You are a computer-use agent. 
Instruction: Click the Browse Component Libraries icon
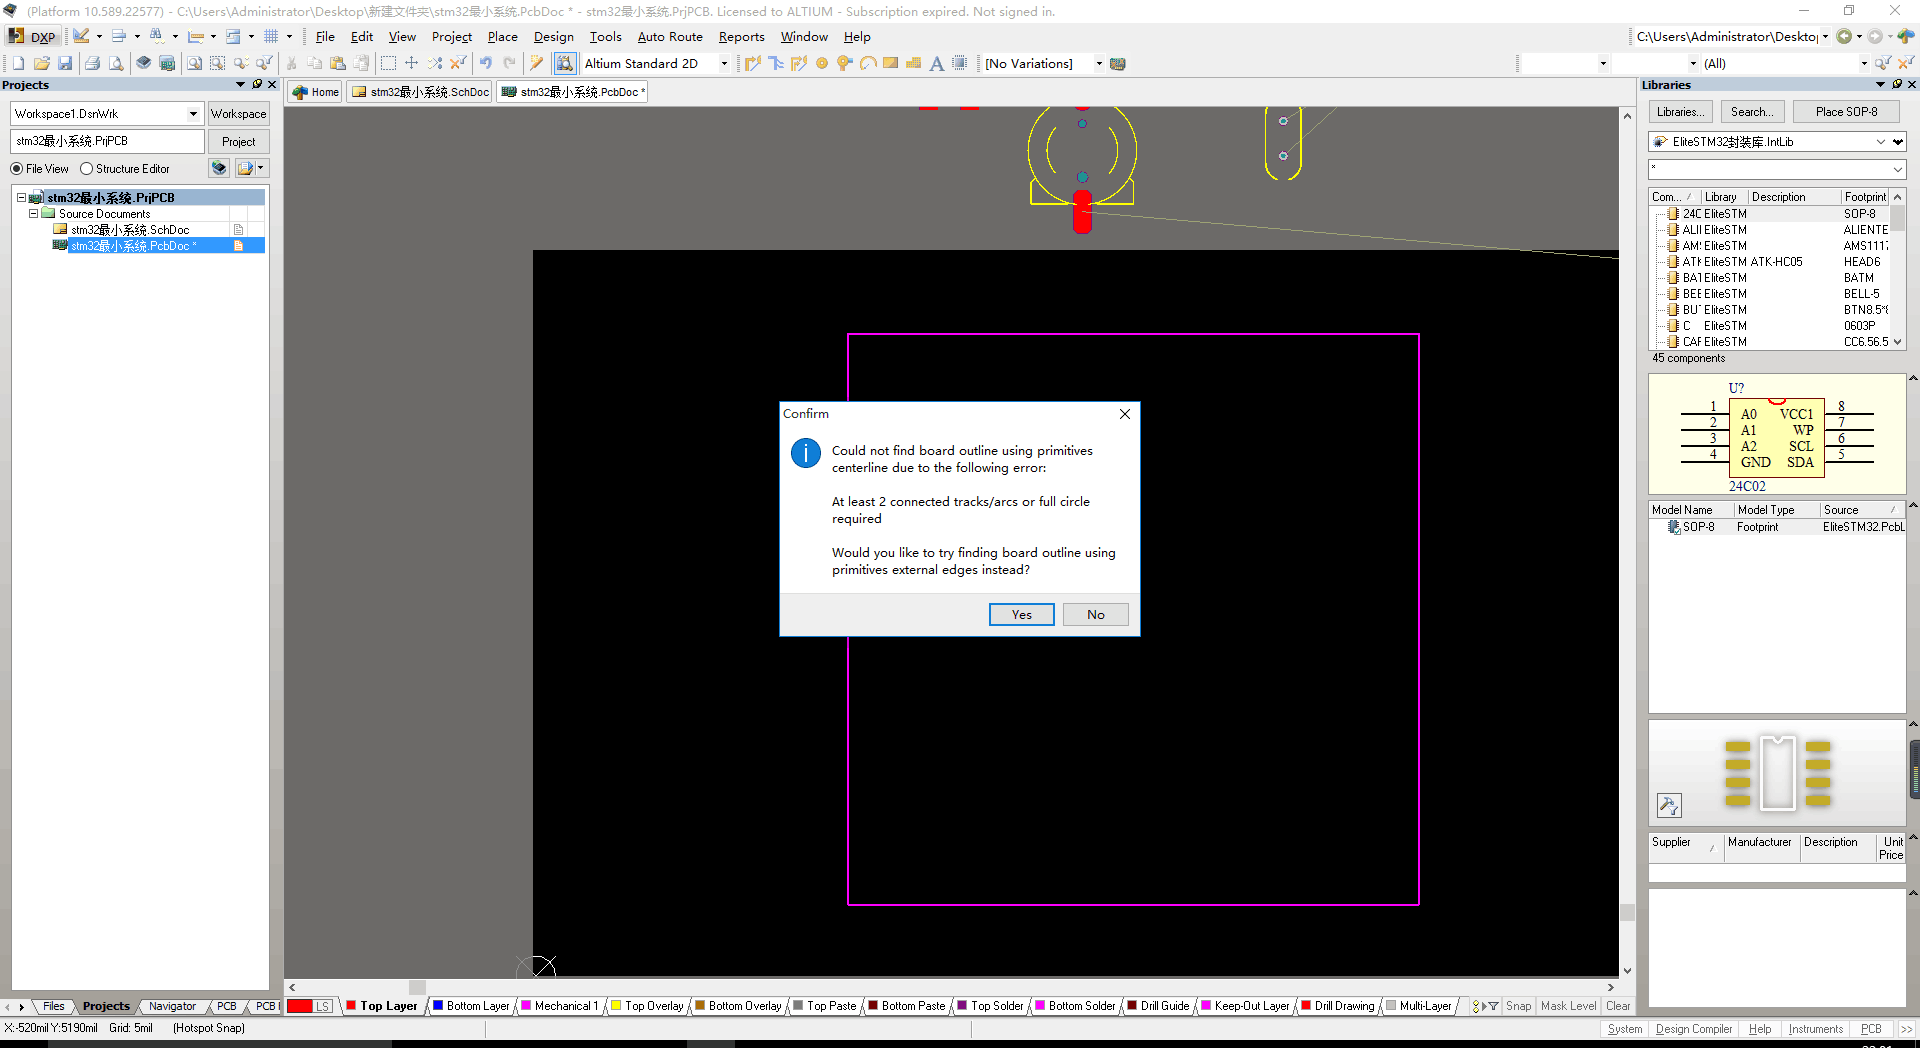click(565, 63)
